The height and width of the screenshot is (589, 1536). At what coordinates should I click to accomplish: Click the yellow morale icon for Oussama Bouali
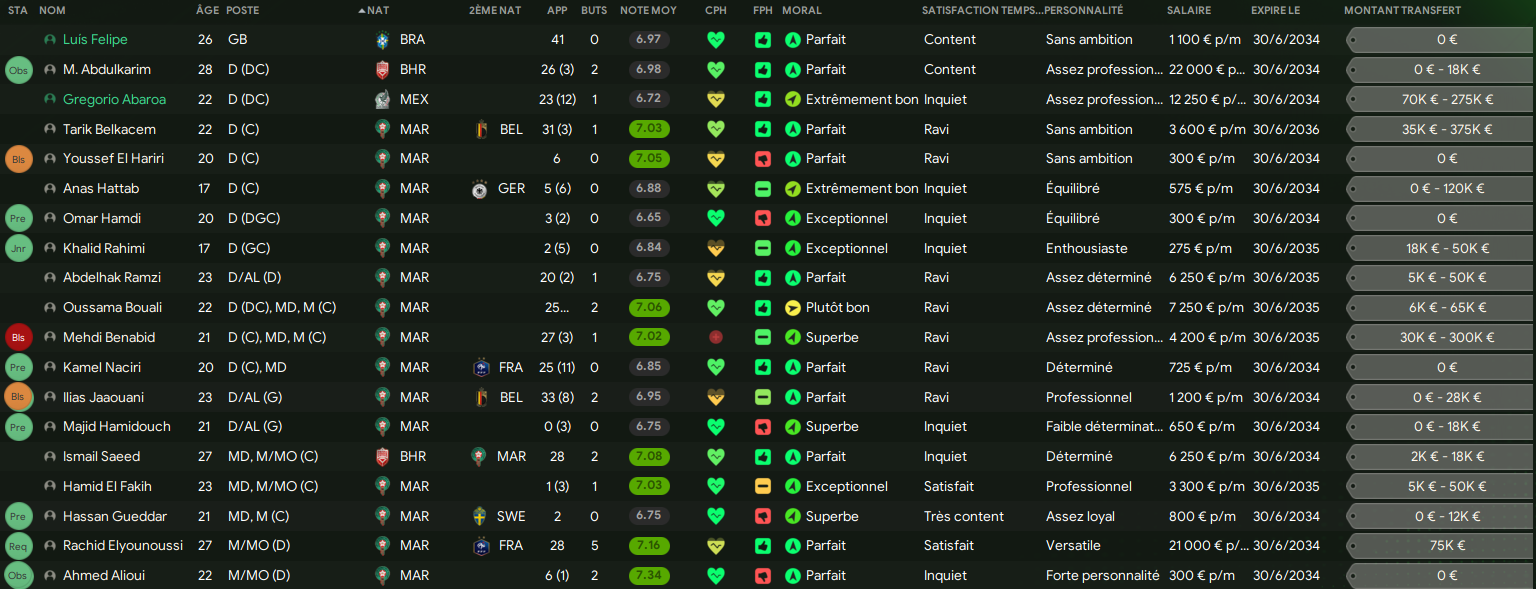[x=793, y=308]
